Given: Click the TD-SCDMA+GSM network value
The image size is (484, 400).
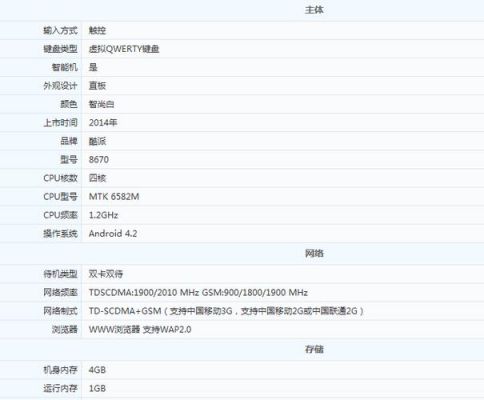Looking at the screenshot, I should [x=226, y=311].
